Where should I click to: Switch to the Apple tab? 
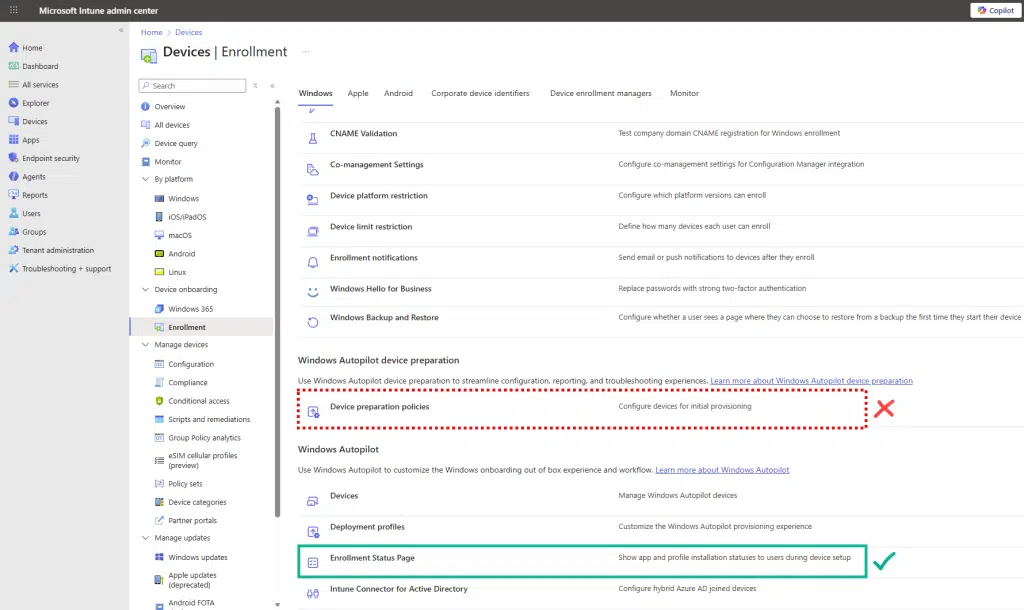pos(357,93)
